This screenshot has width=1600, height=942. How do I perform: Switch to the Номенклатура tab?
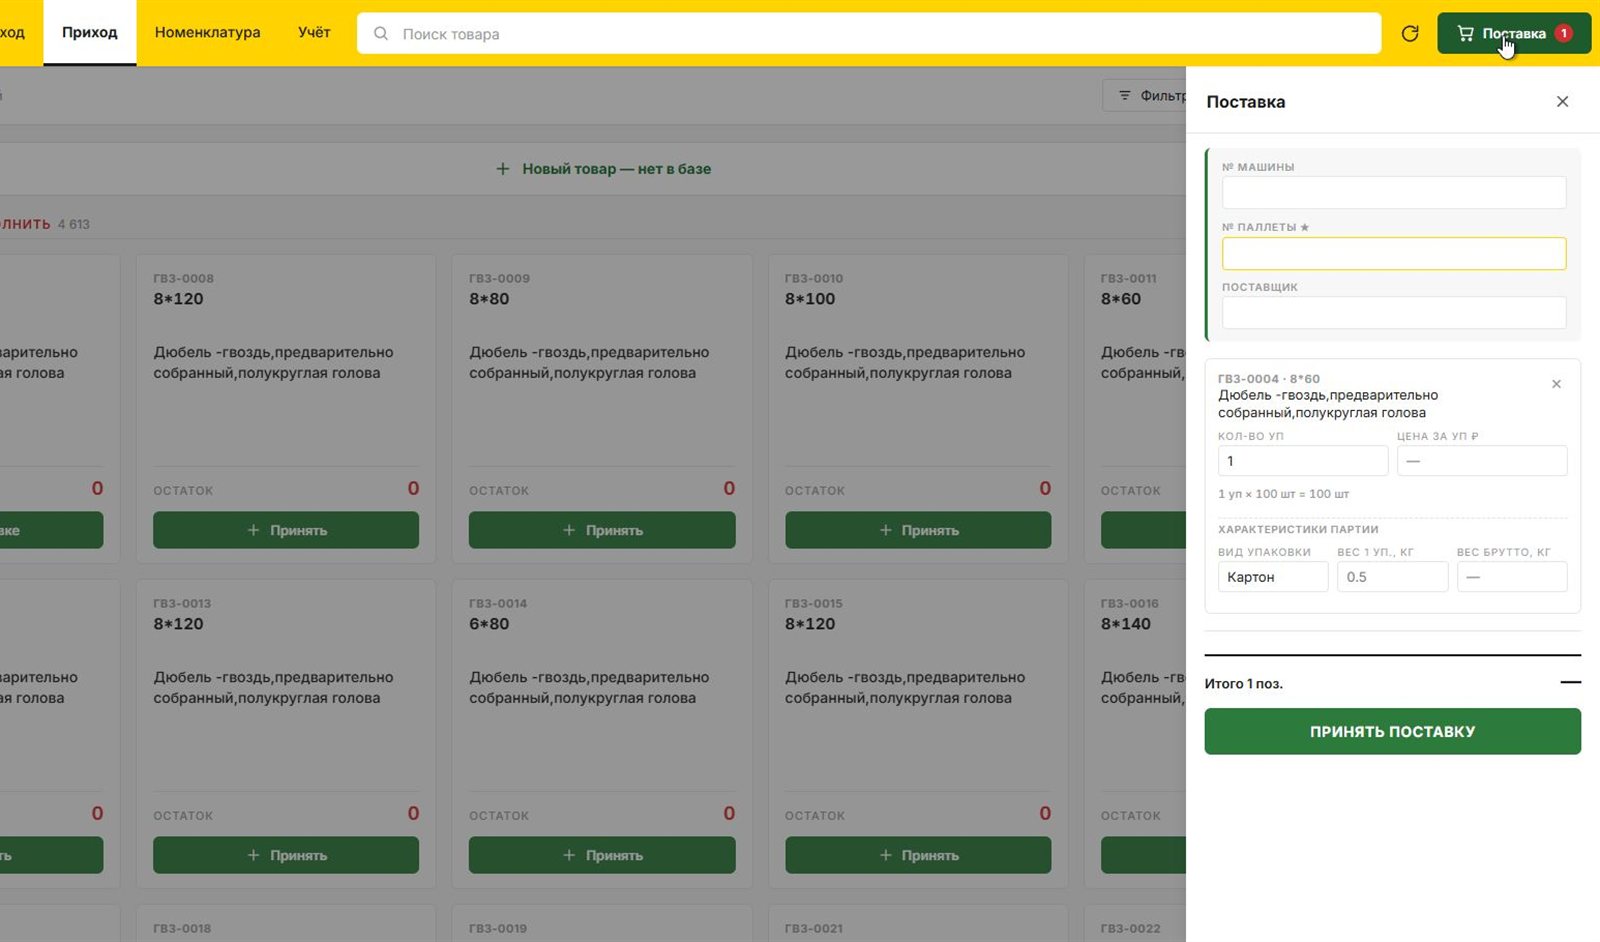pos(207,32)
